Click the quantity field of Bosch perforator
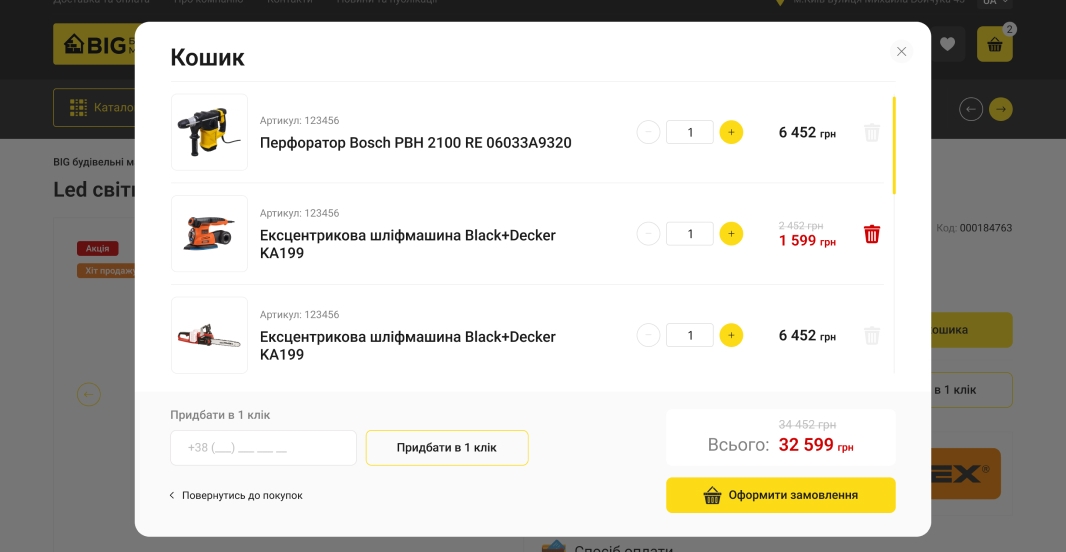Viewport: 1066px width, 552px height. click(x=689, y=132)
